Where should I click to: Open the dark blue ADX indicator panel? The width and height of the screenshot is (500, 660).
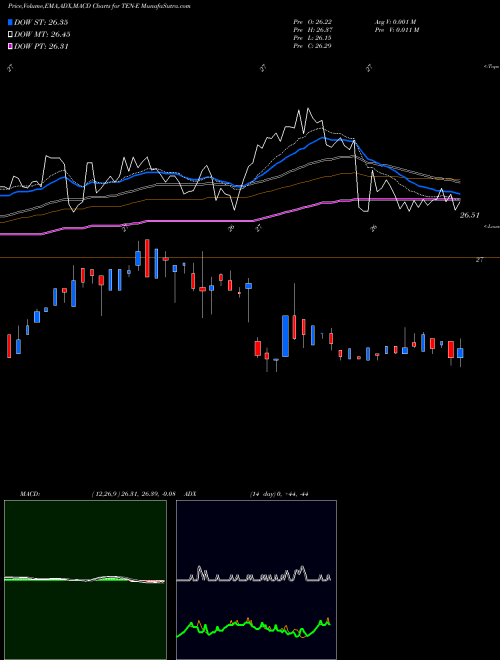coord(256,580)
